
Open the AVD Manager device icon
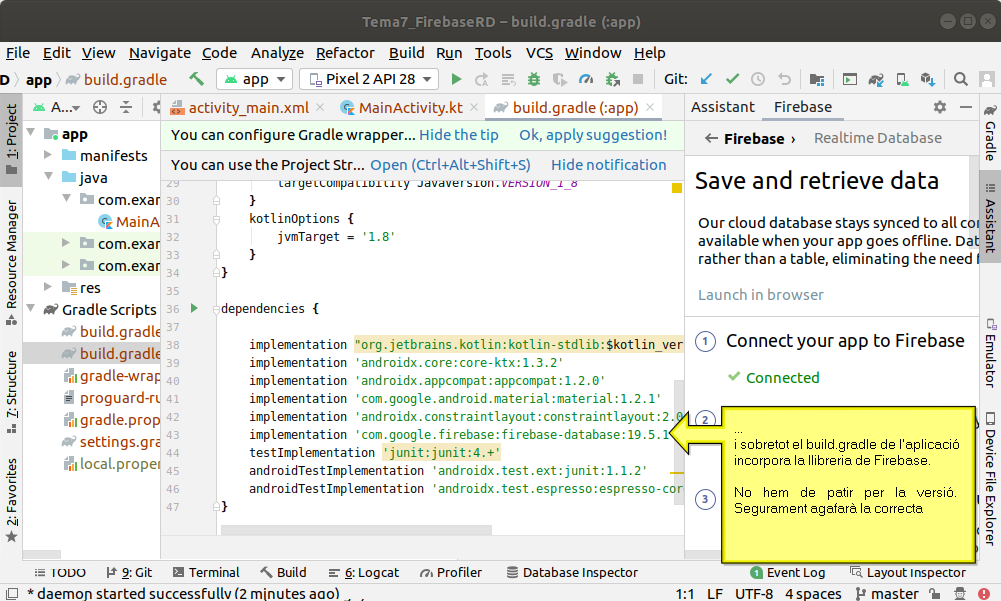click(x=902, y=79)
